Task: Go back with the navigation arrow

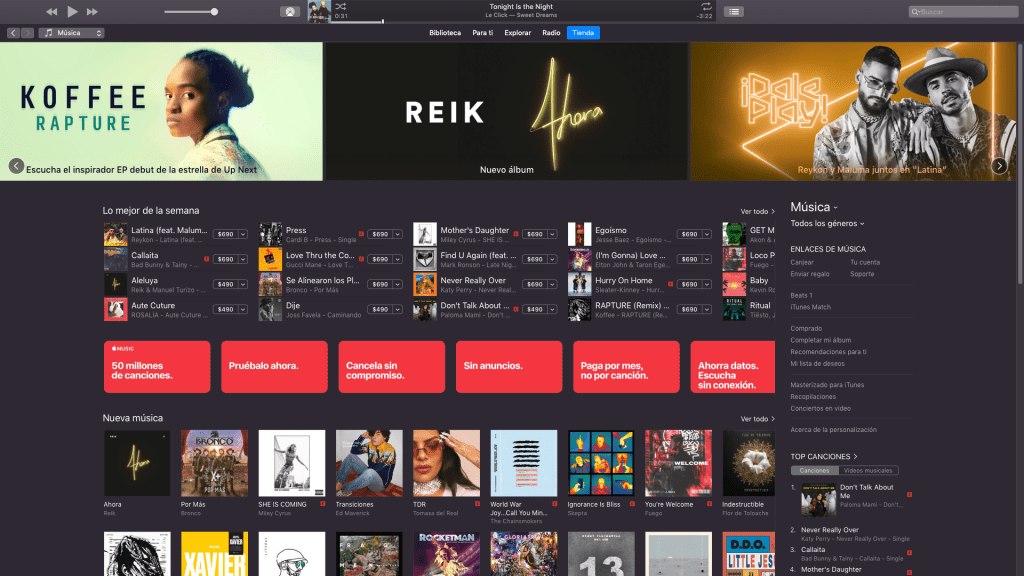Action: pos(13,33)
